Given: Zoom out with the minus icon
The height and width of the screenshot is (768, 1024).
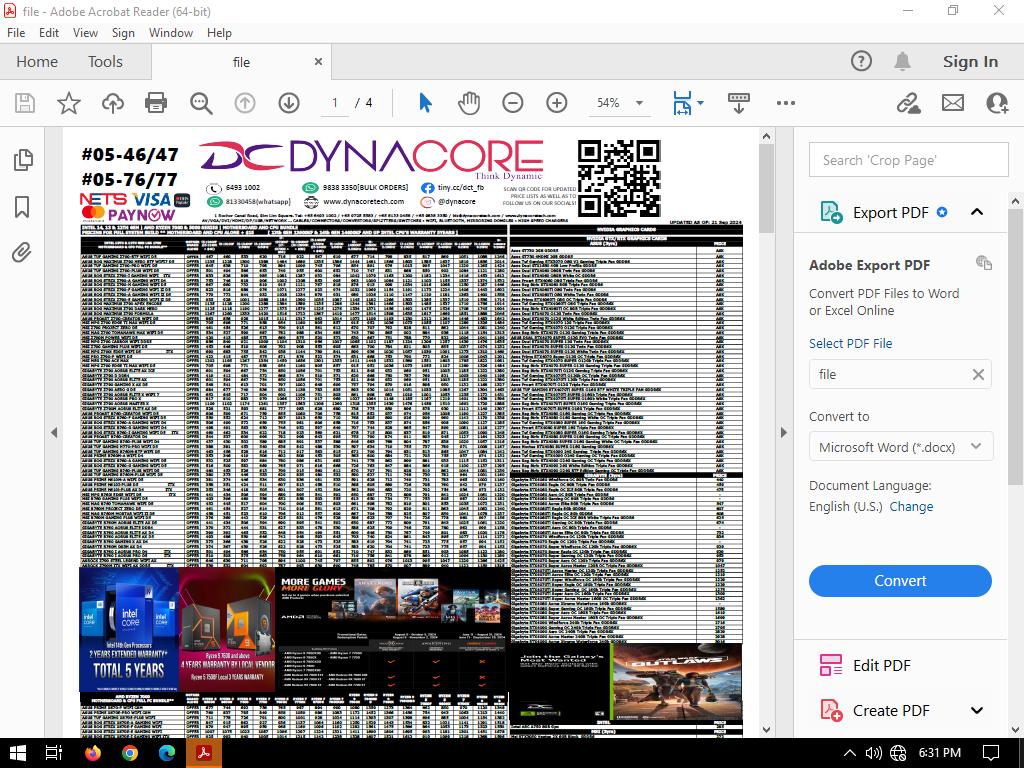Looking at the screenshot, I should 513,103.
